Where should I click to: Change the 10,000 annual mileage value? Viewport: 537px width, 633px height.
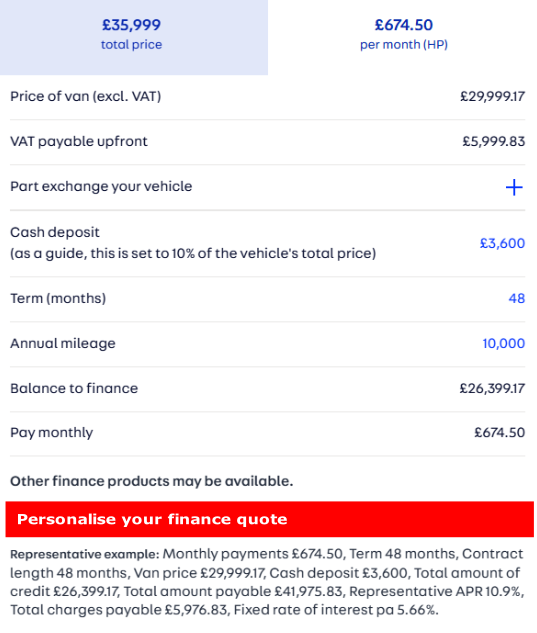pos(503,344)
